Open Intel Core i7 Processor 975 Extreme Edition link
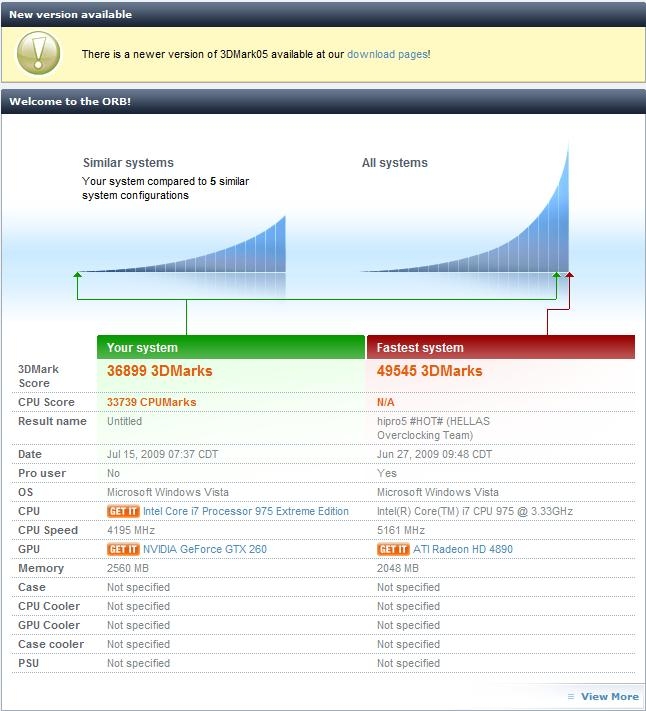This screenshot has height=711, width=646. [x=246, y=511]
